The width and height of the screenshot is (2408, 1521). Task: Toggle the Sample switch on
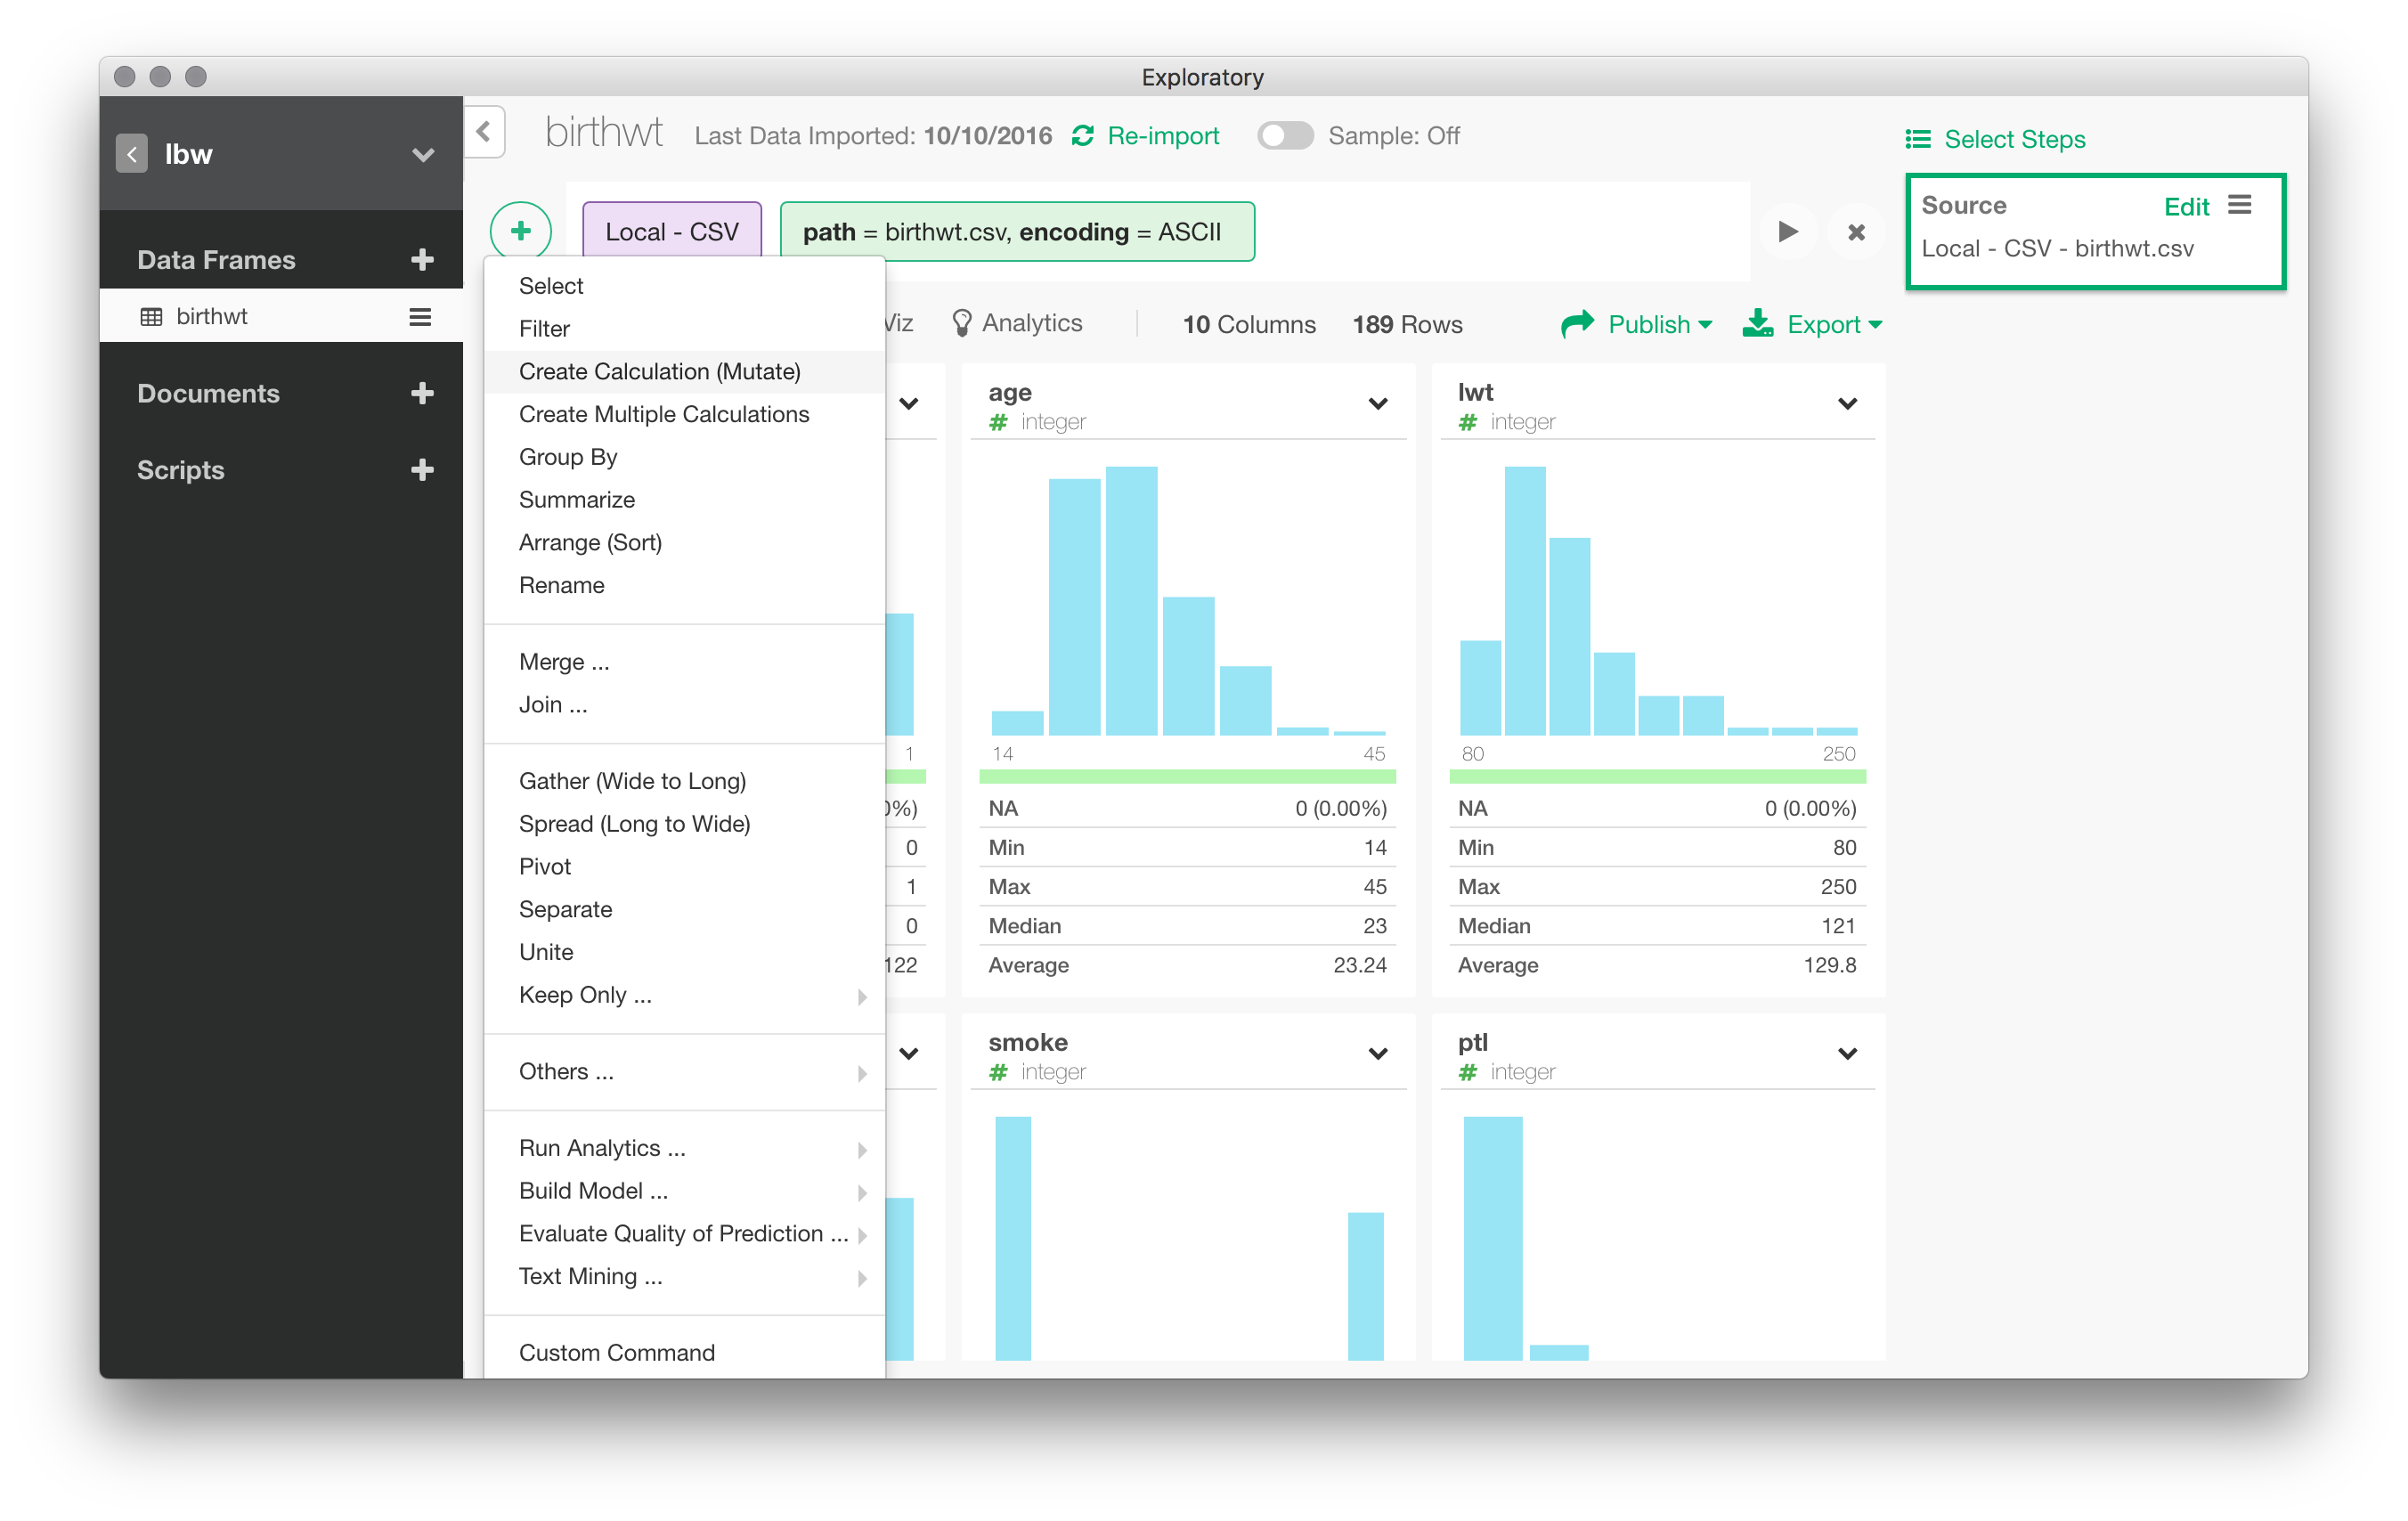(x=1285, y=136)
